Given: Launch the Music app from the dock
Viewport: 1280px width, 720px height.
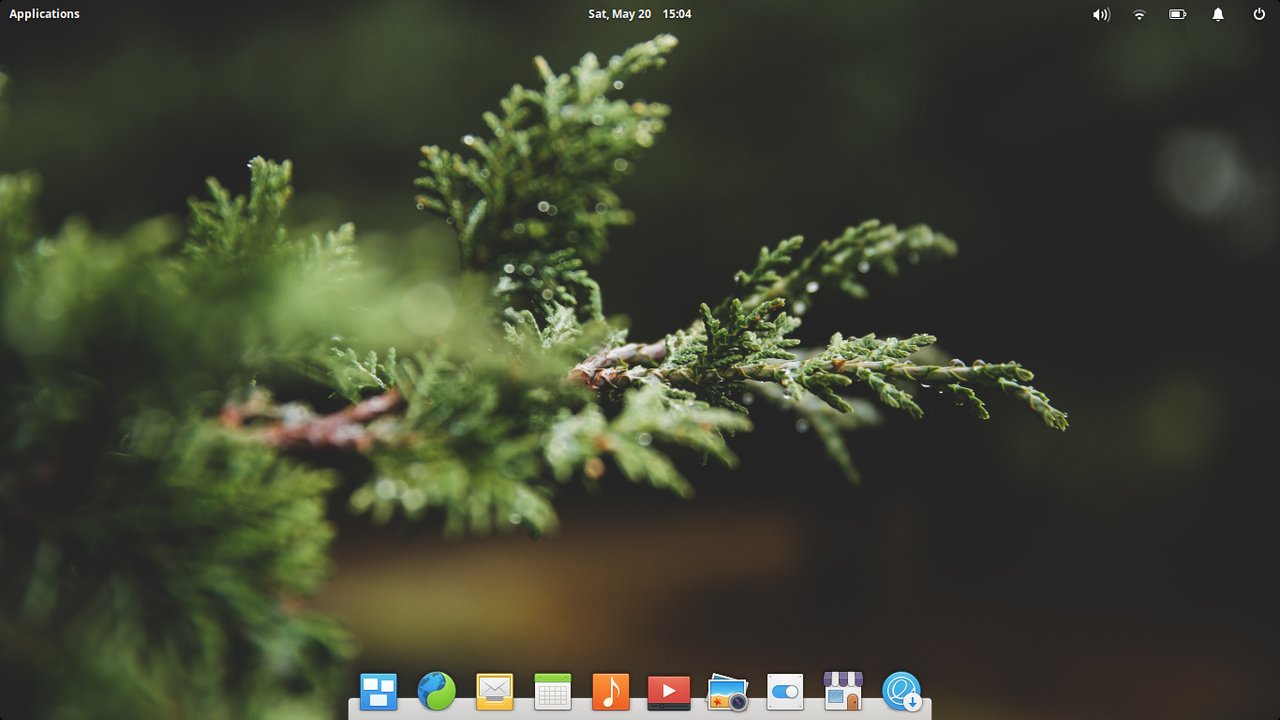Looking at the screenshot, I should [x=611, y=691].
